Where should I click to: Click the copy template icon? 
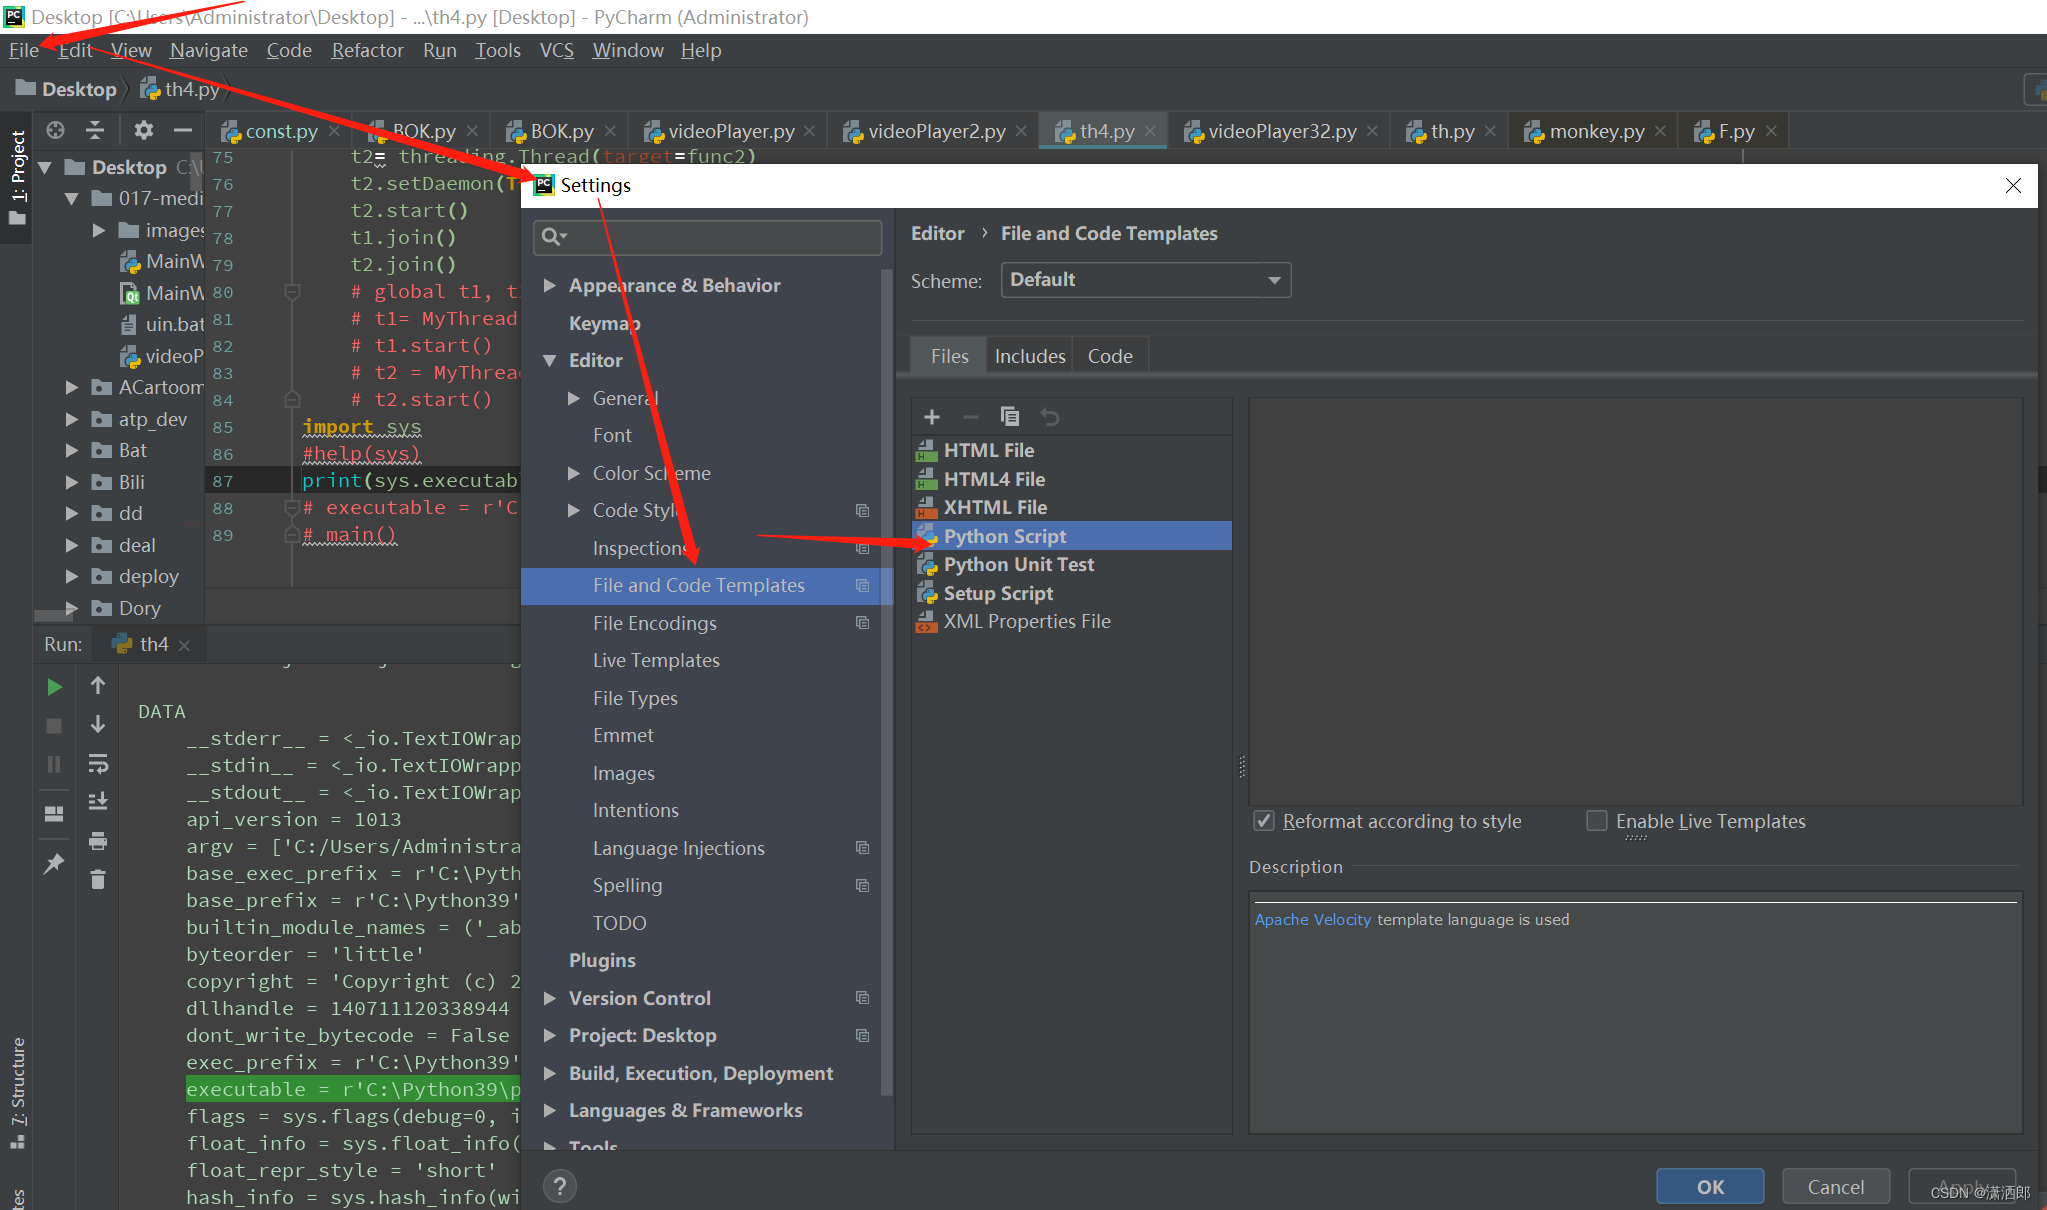tap(1009, 416)
